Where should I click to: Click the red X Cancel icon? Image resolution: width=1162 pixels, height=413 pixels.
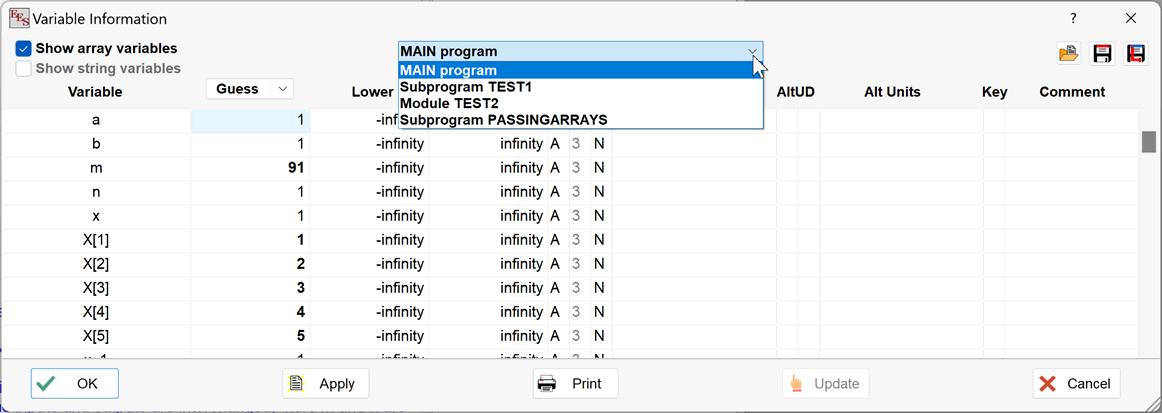1047,384
